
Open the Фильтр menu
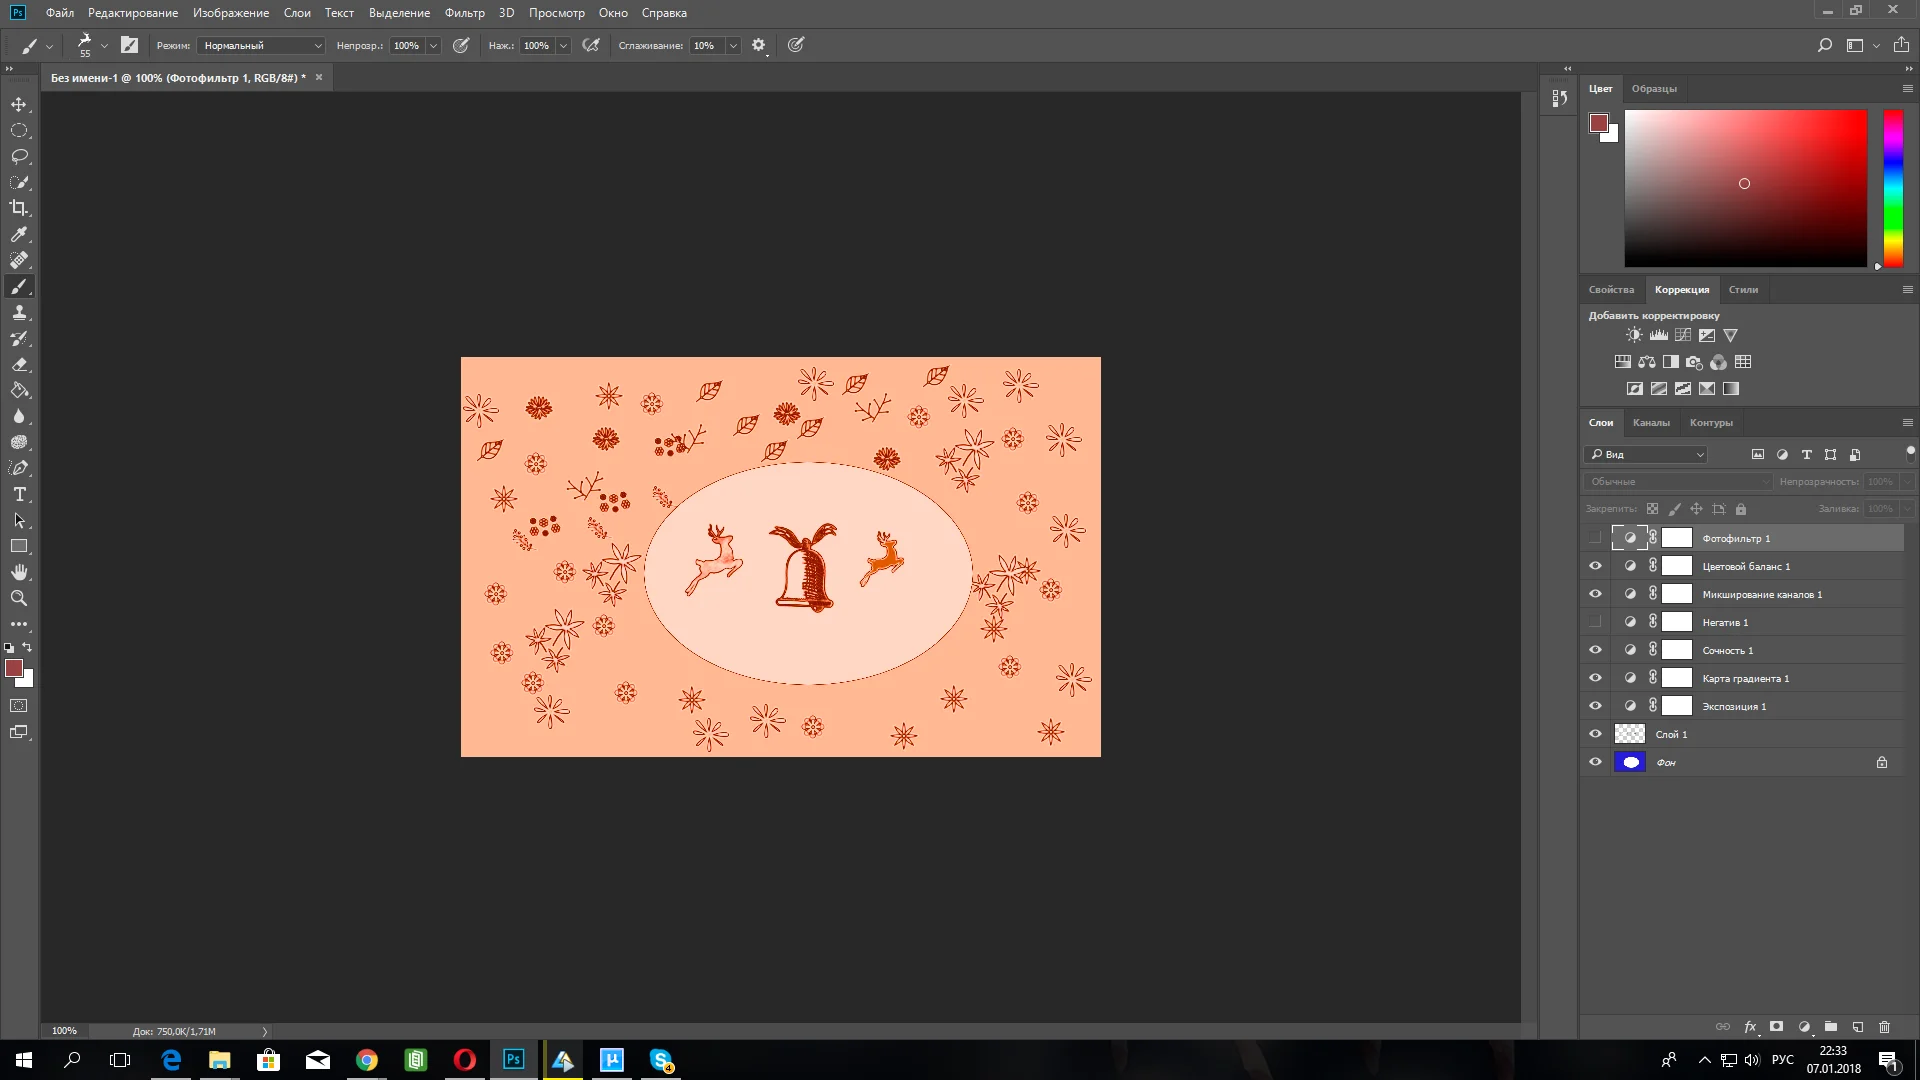[464, 13]
